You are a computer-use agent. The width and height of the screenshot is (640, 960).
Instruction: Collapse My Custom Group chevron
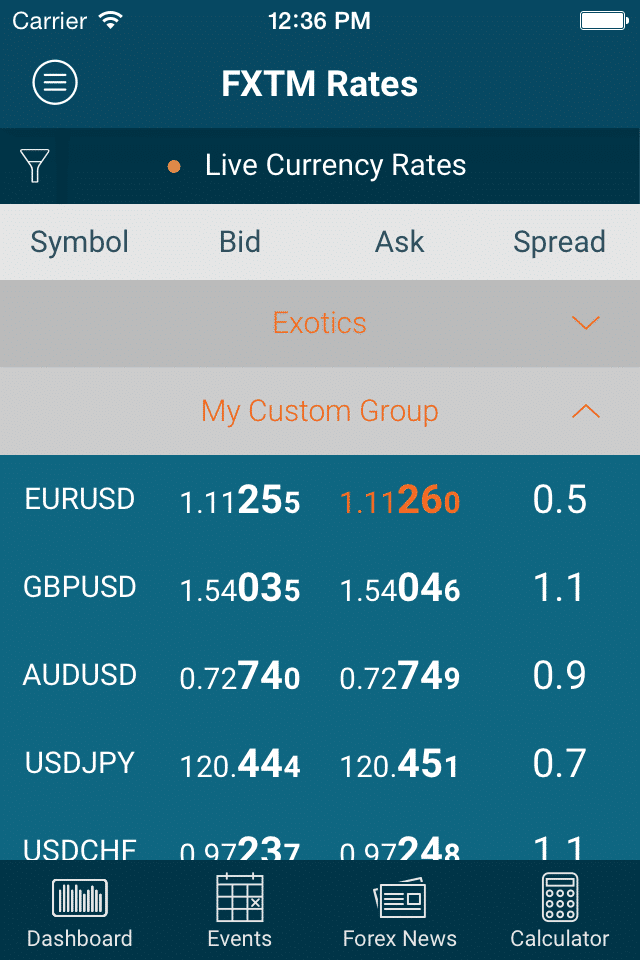pyautogui.click(x=585, y=411)
